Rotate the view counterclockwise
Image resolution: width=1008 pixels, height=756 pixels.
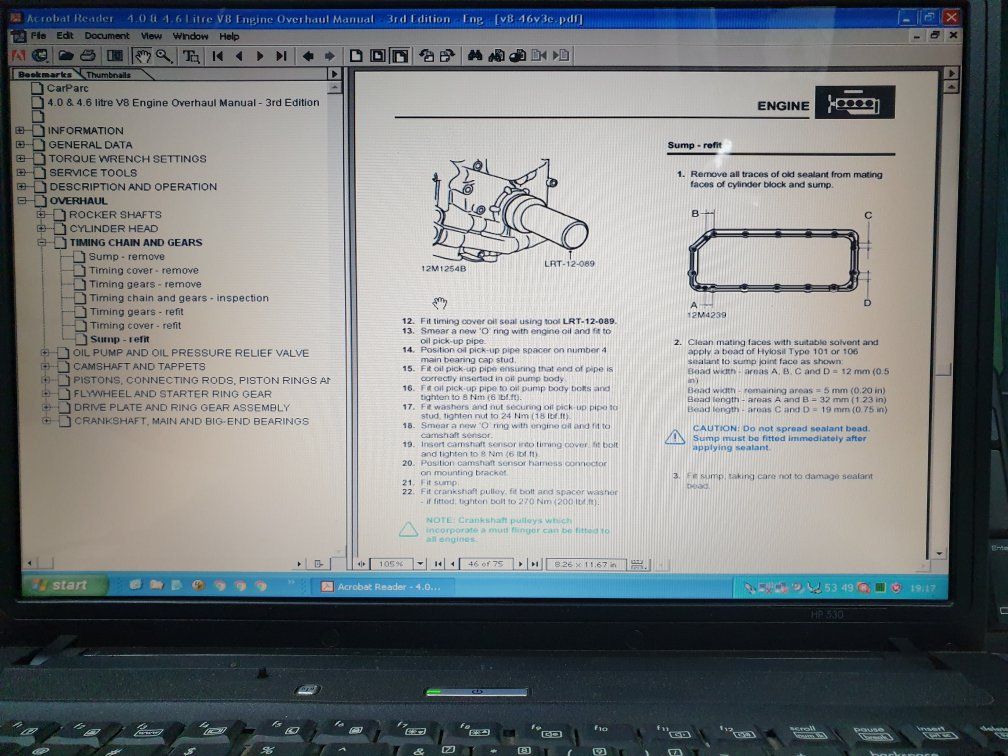click(426, 56)
